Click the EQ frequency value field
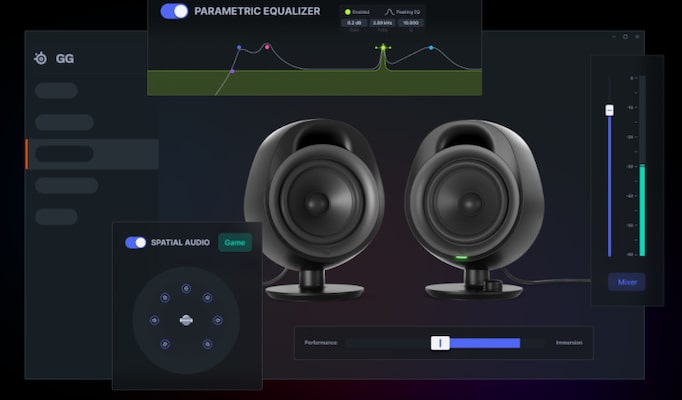 tap(383, 22)
